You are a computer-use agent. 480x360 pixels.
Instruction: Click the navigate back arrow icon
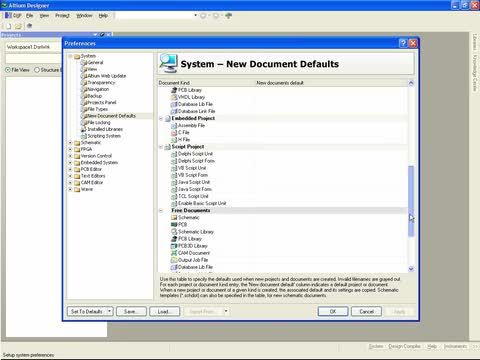203,16
